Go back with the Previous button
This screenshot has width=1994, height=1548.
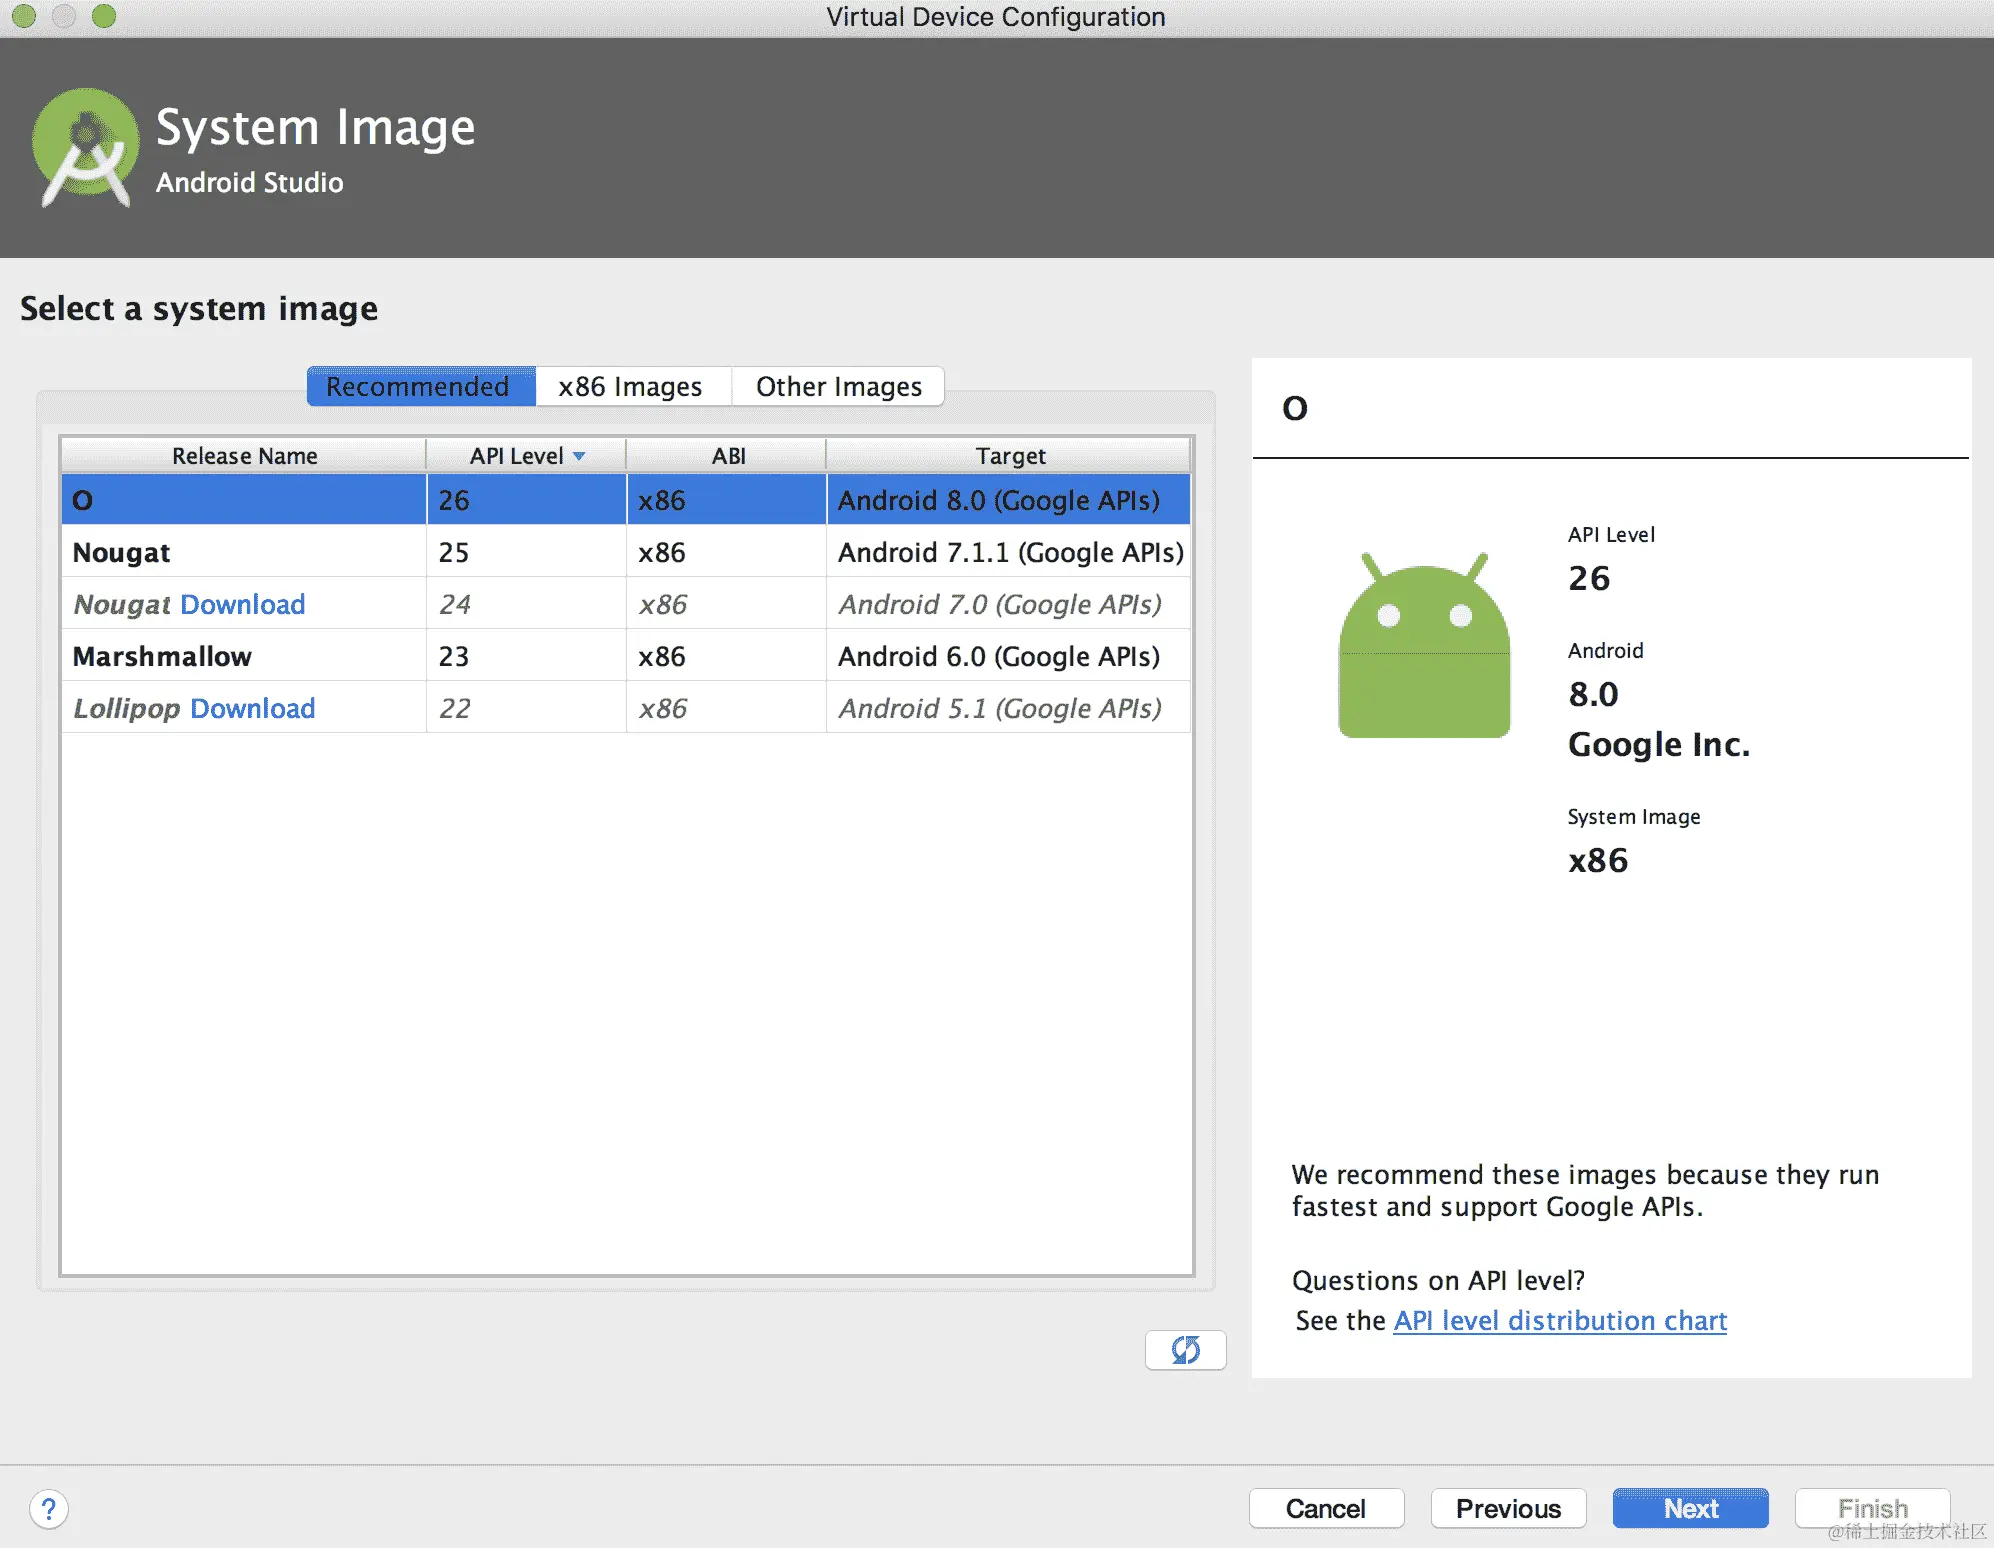[1507, 1508]
